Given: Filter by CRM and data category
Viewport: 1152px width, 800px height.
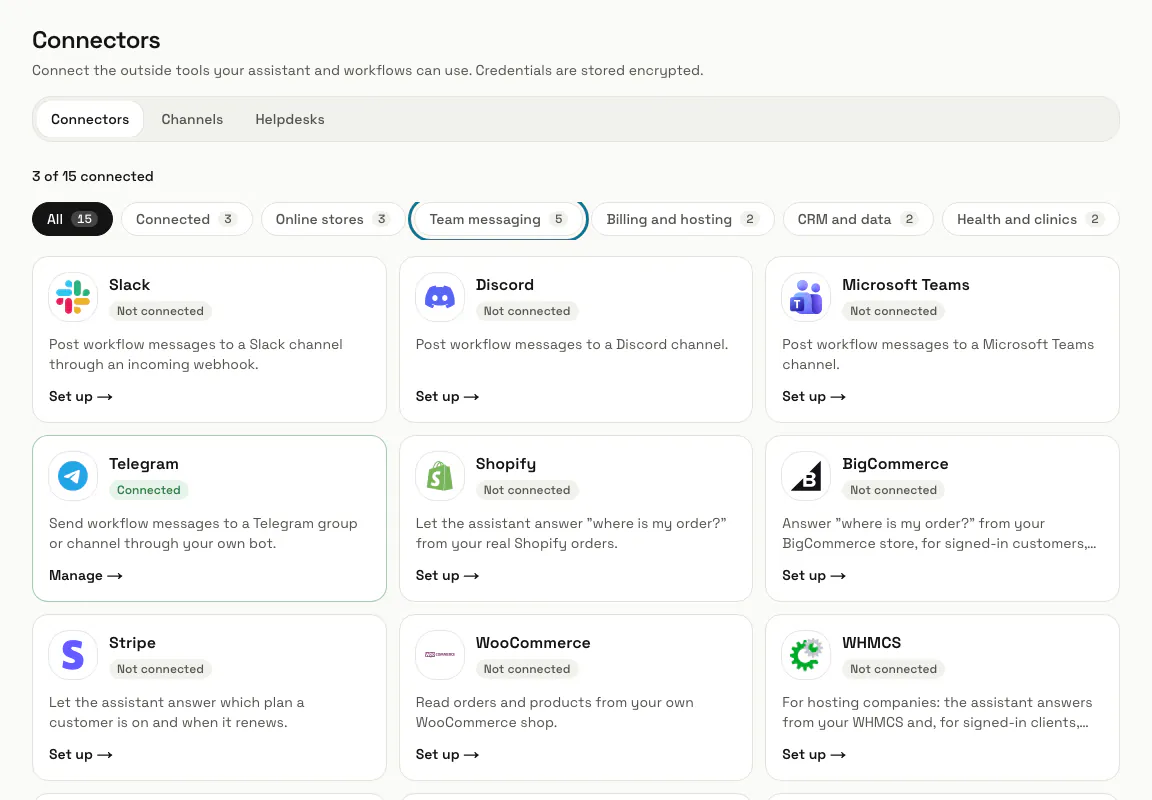Looking at the screenshot, I should [x=857, y=219].
